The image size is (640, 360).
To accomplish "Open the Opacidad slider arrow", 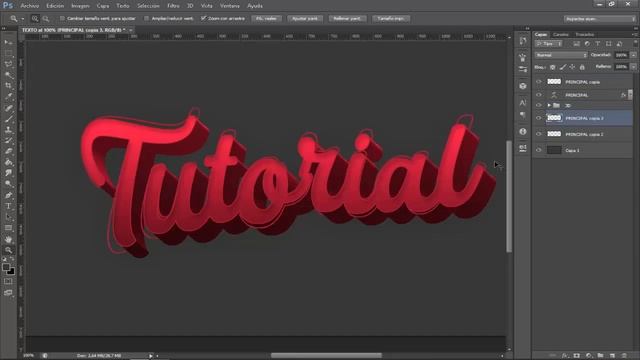I will tap(633, 55).
